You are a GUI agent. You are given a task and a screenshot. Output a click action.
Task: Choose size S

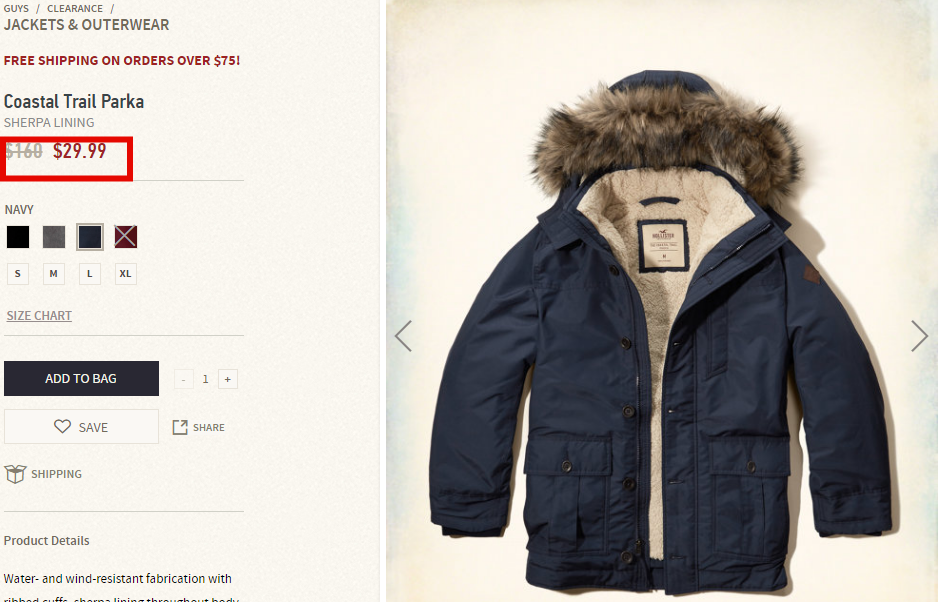pyautogui.click(x=18, y=274)
